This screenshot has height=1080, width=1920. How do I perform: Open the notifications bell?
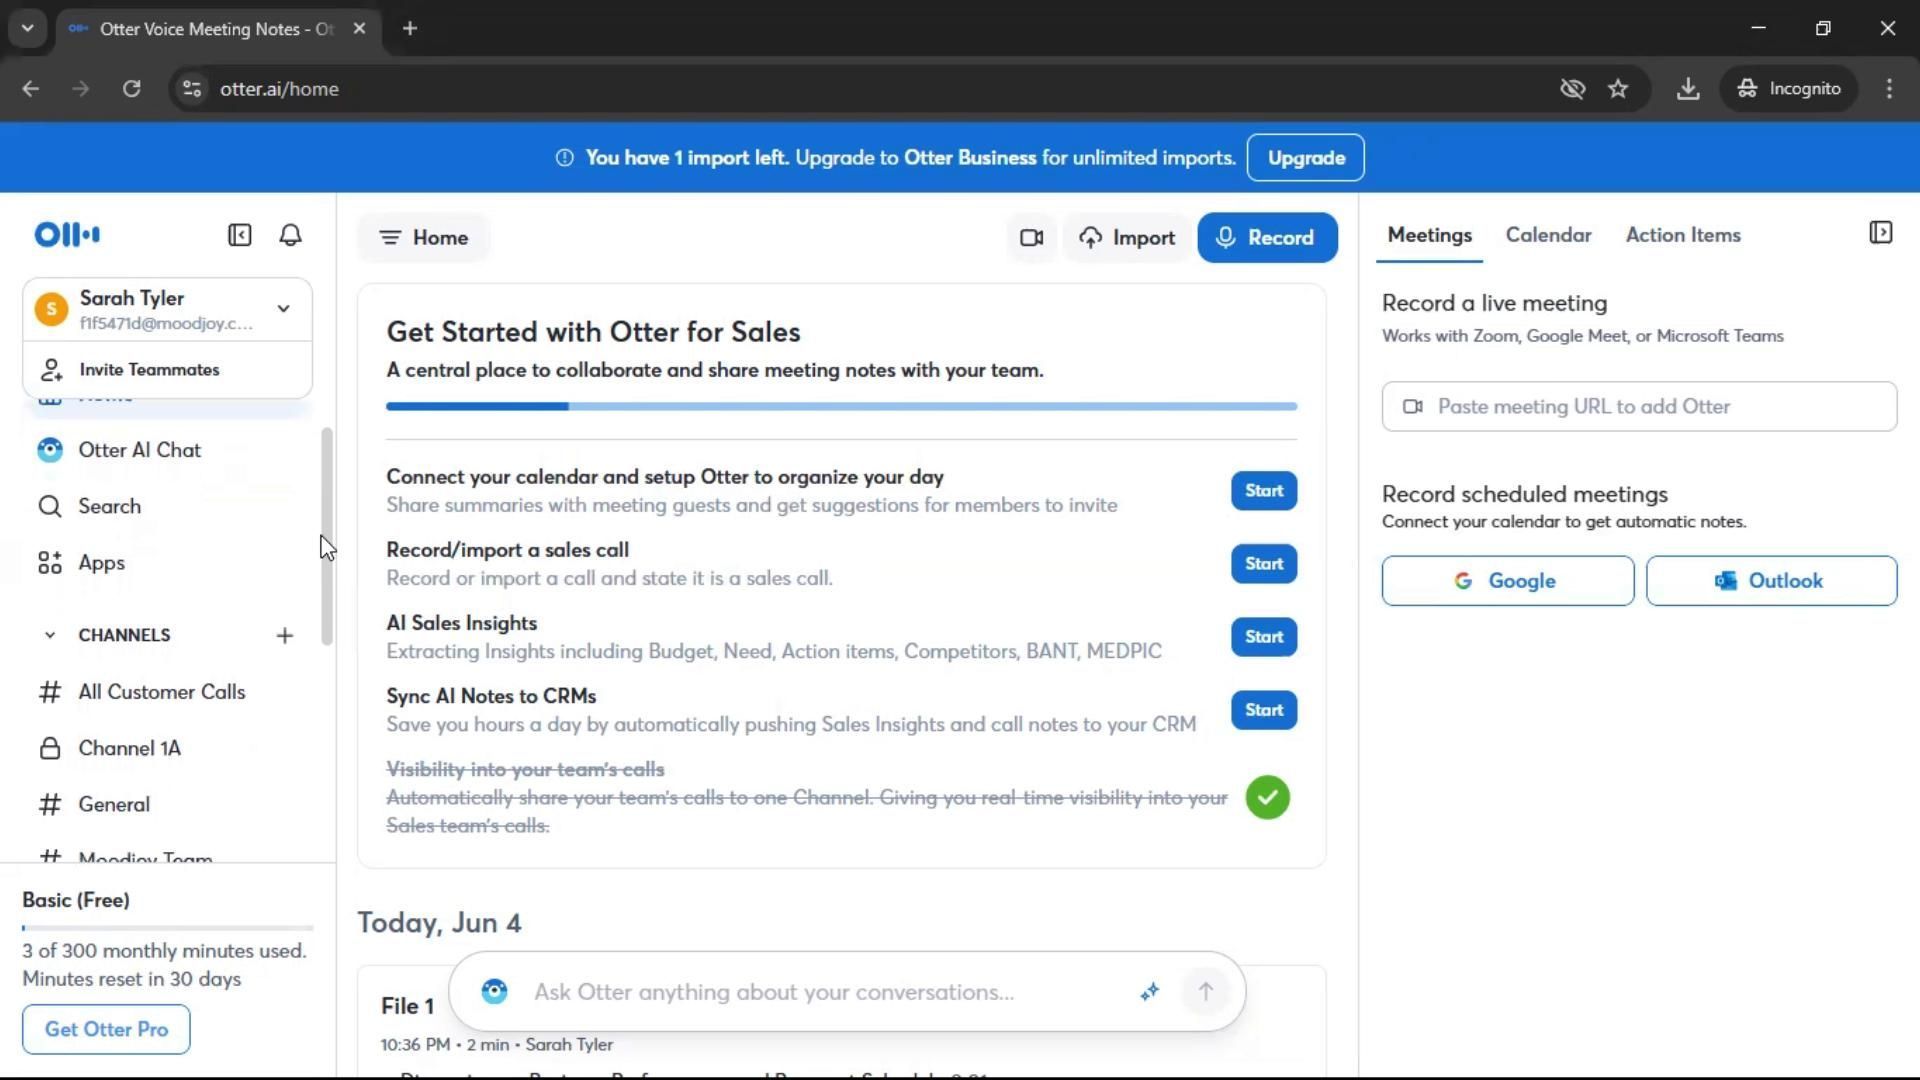[x=290, y=235]
